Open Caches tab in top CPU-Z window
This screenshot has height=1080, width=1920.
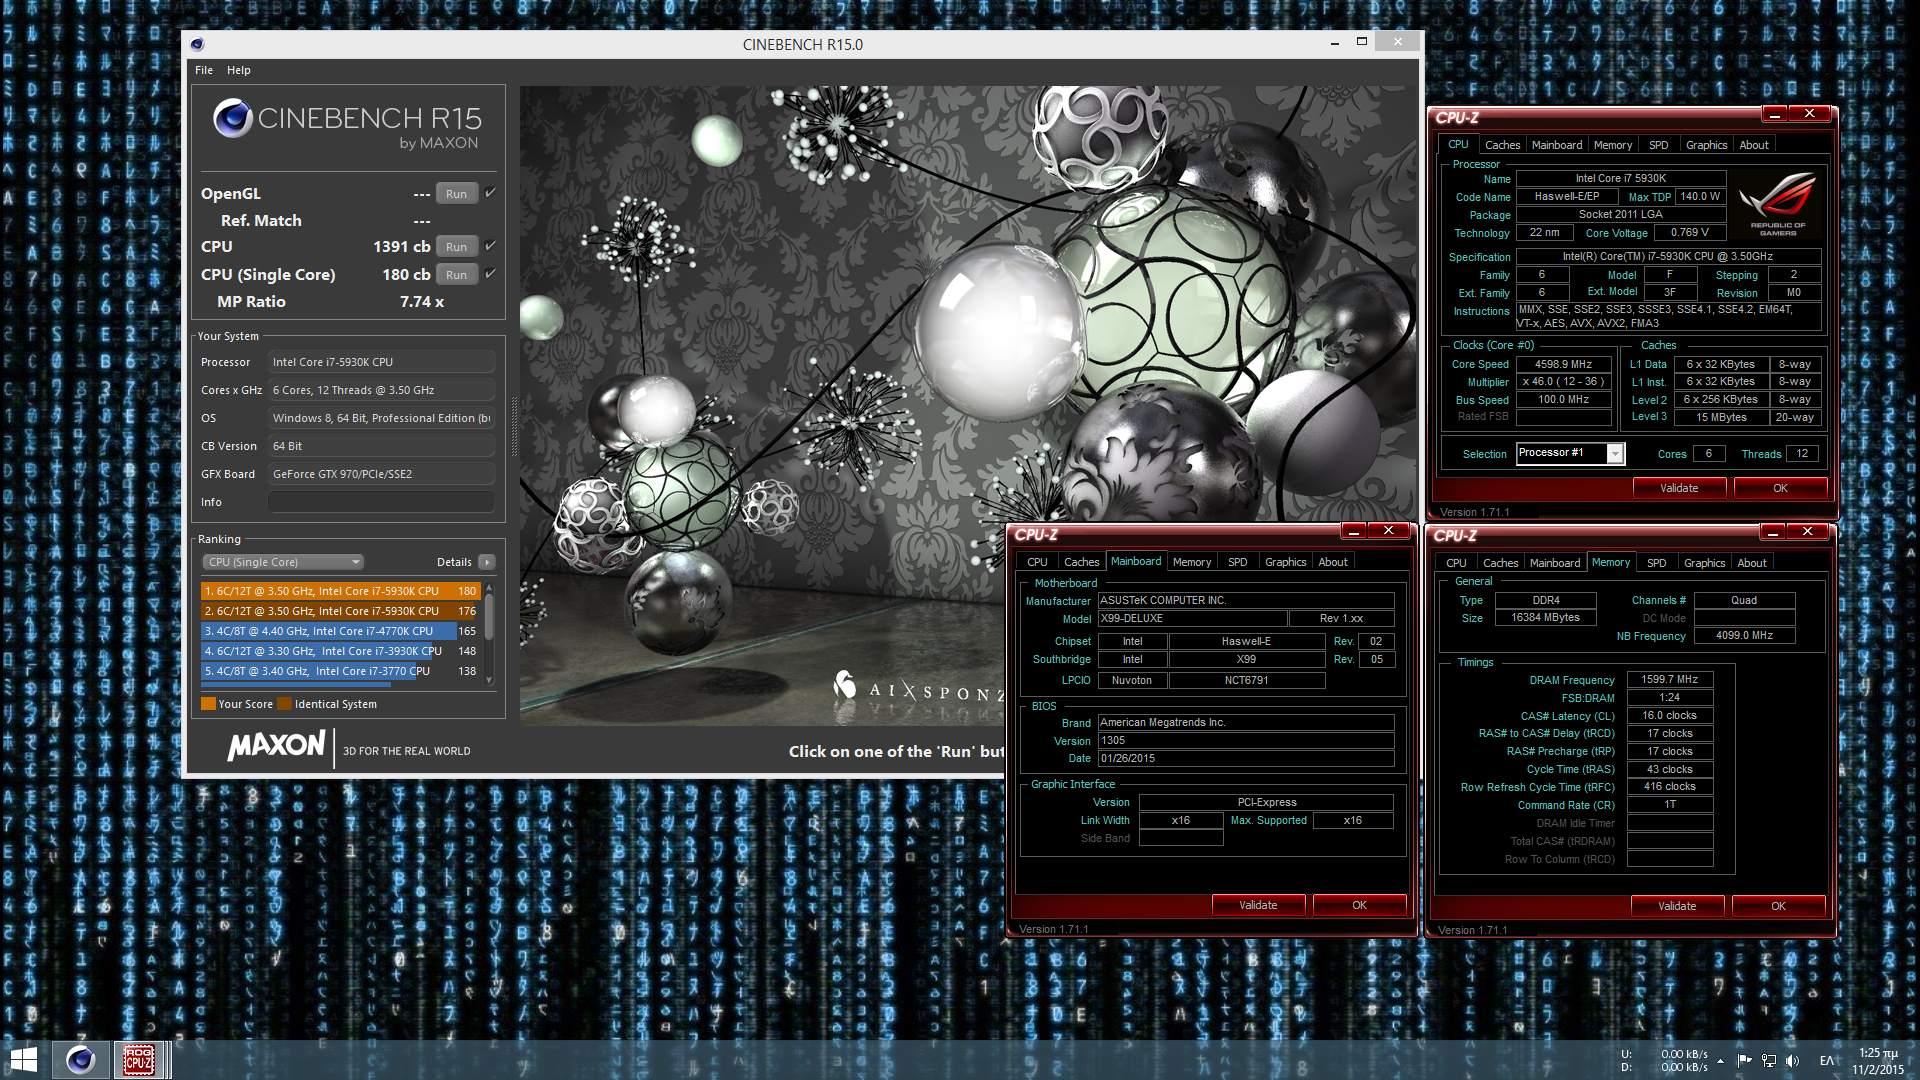click(x=1502, y=145)
